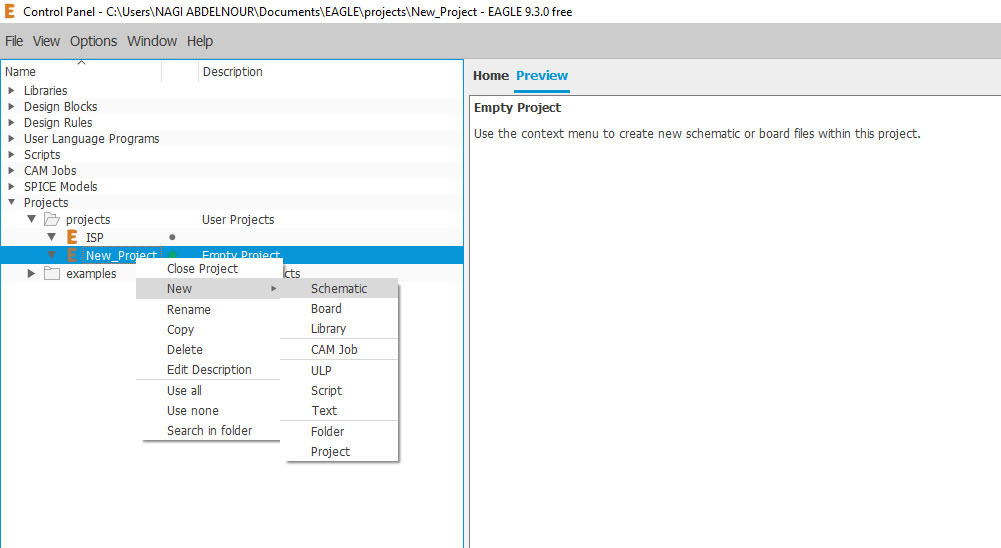Viewport: 1001px width, 548px height.
Task: Create a new Schematic from submenu
Action: tap(339, 289)
